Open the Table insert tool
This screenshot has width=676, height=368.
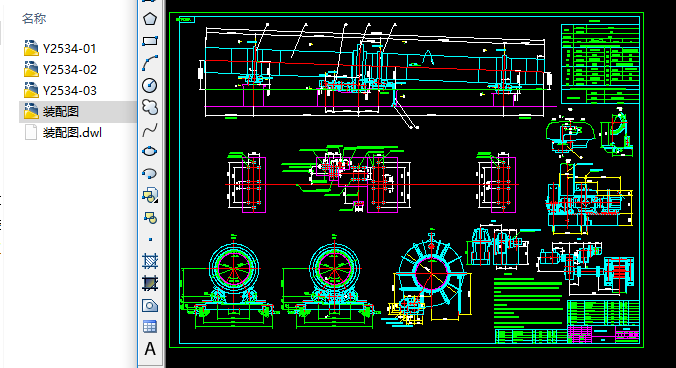coord(150,327)
